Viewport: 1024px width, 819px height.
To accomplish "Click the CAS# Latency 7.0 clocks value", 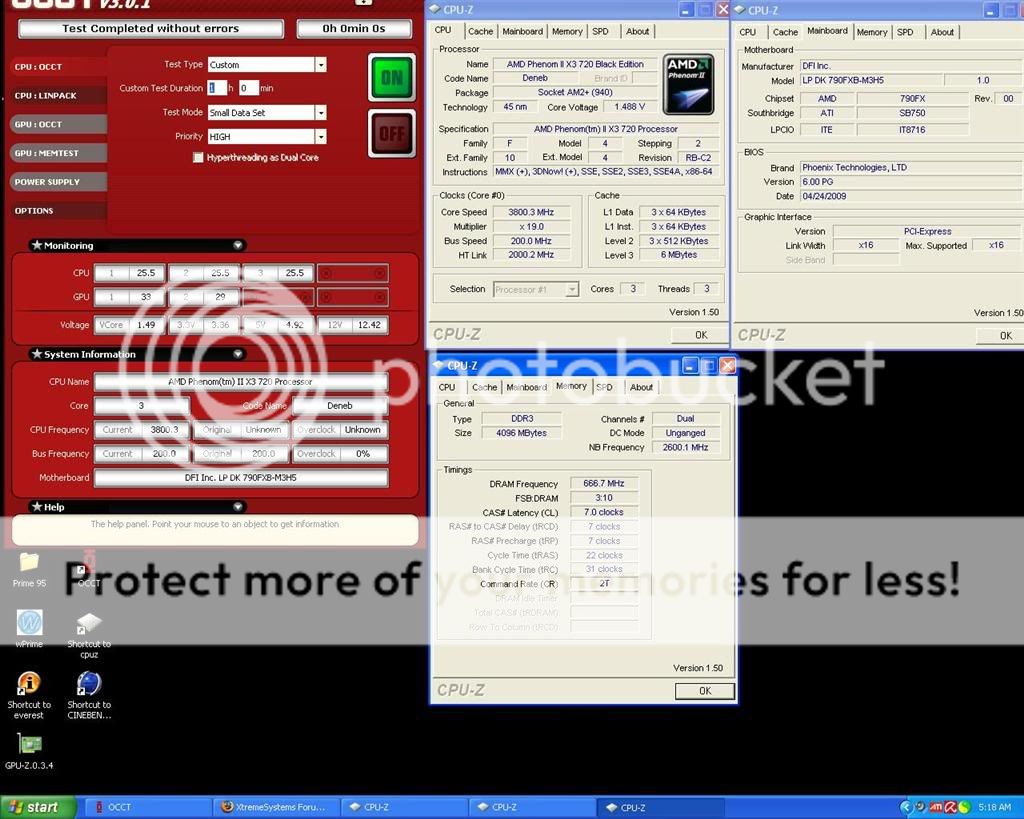I will [x=603, y=512].
